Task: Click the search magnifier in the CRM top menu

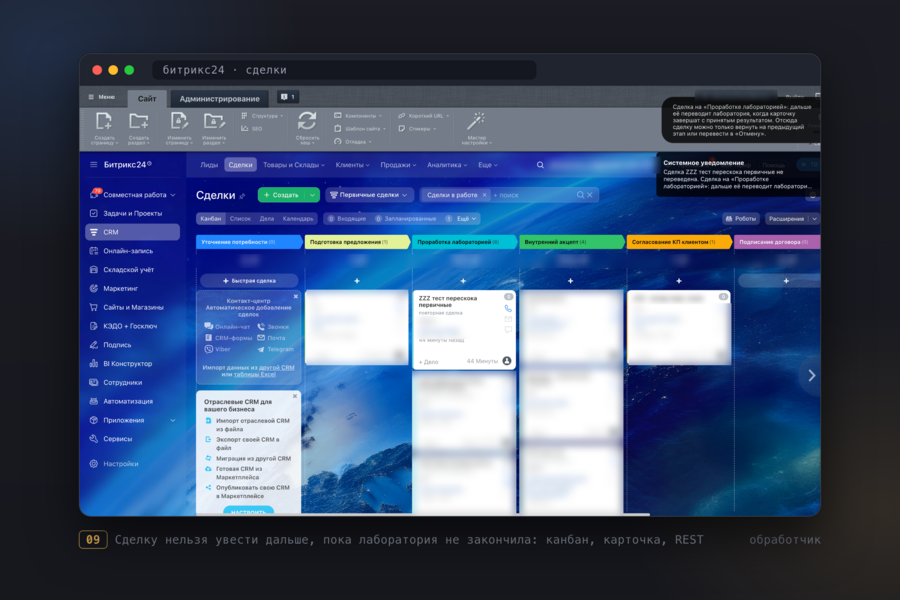Action: (x=540, y=165)
